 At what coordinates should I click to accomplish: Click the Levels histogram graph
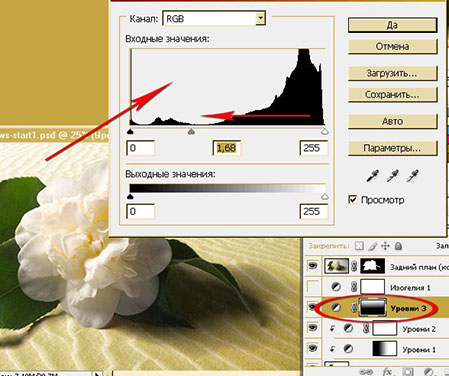click(x=227, y=87)
